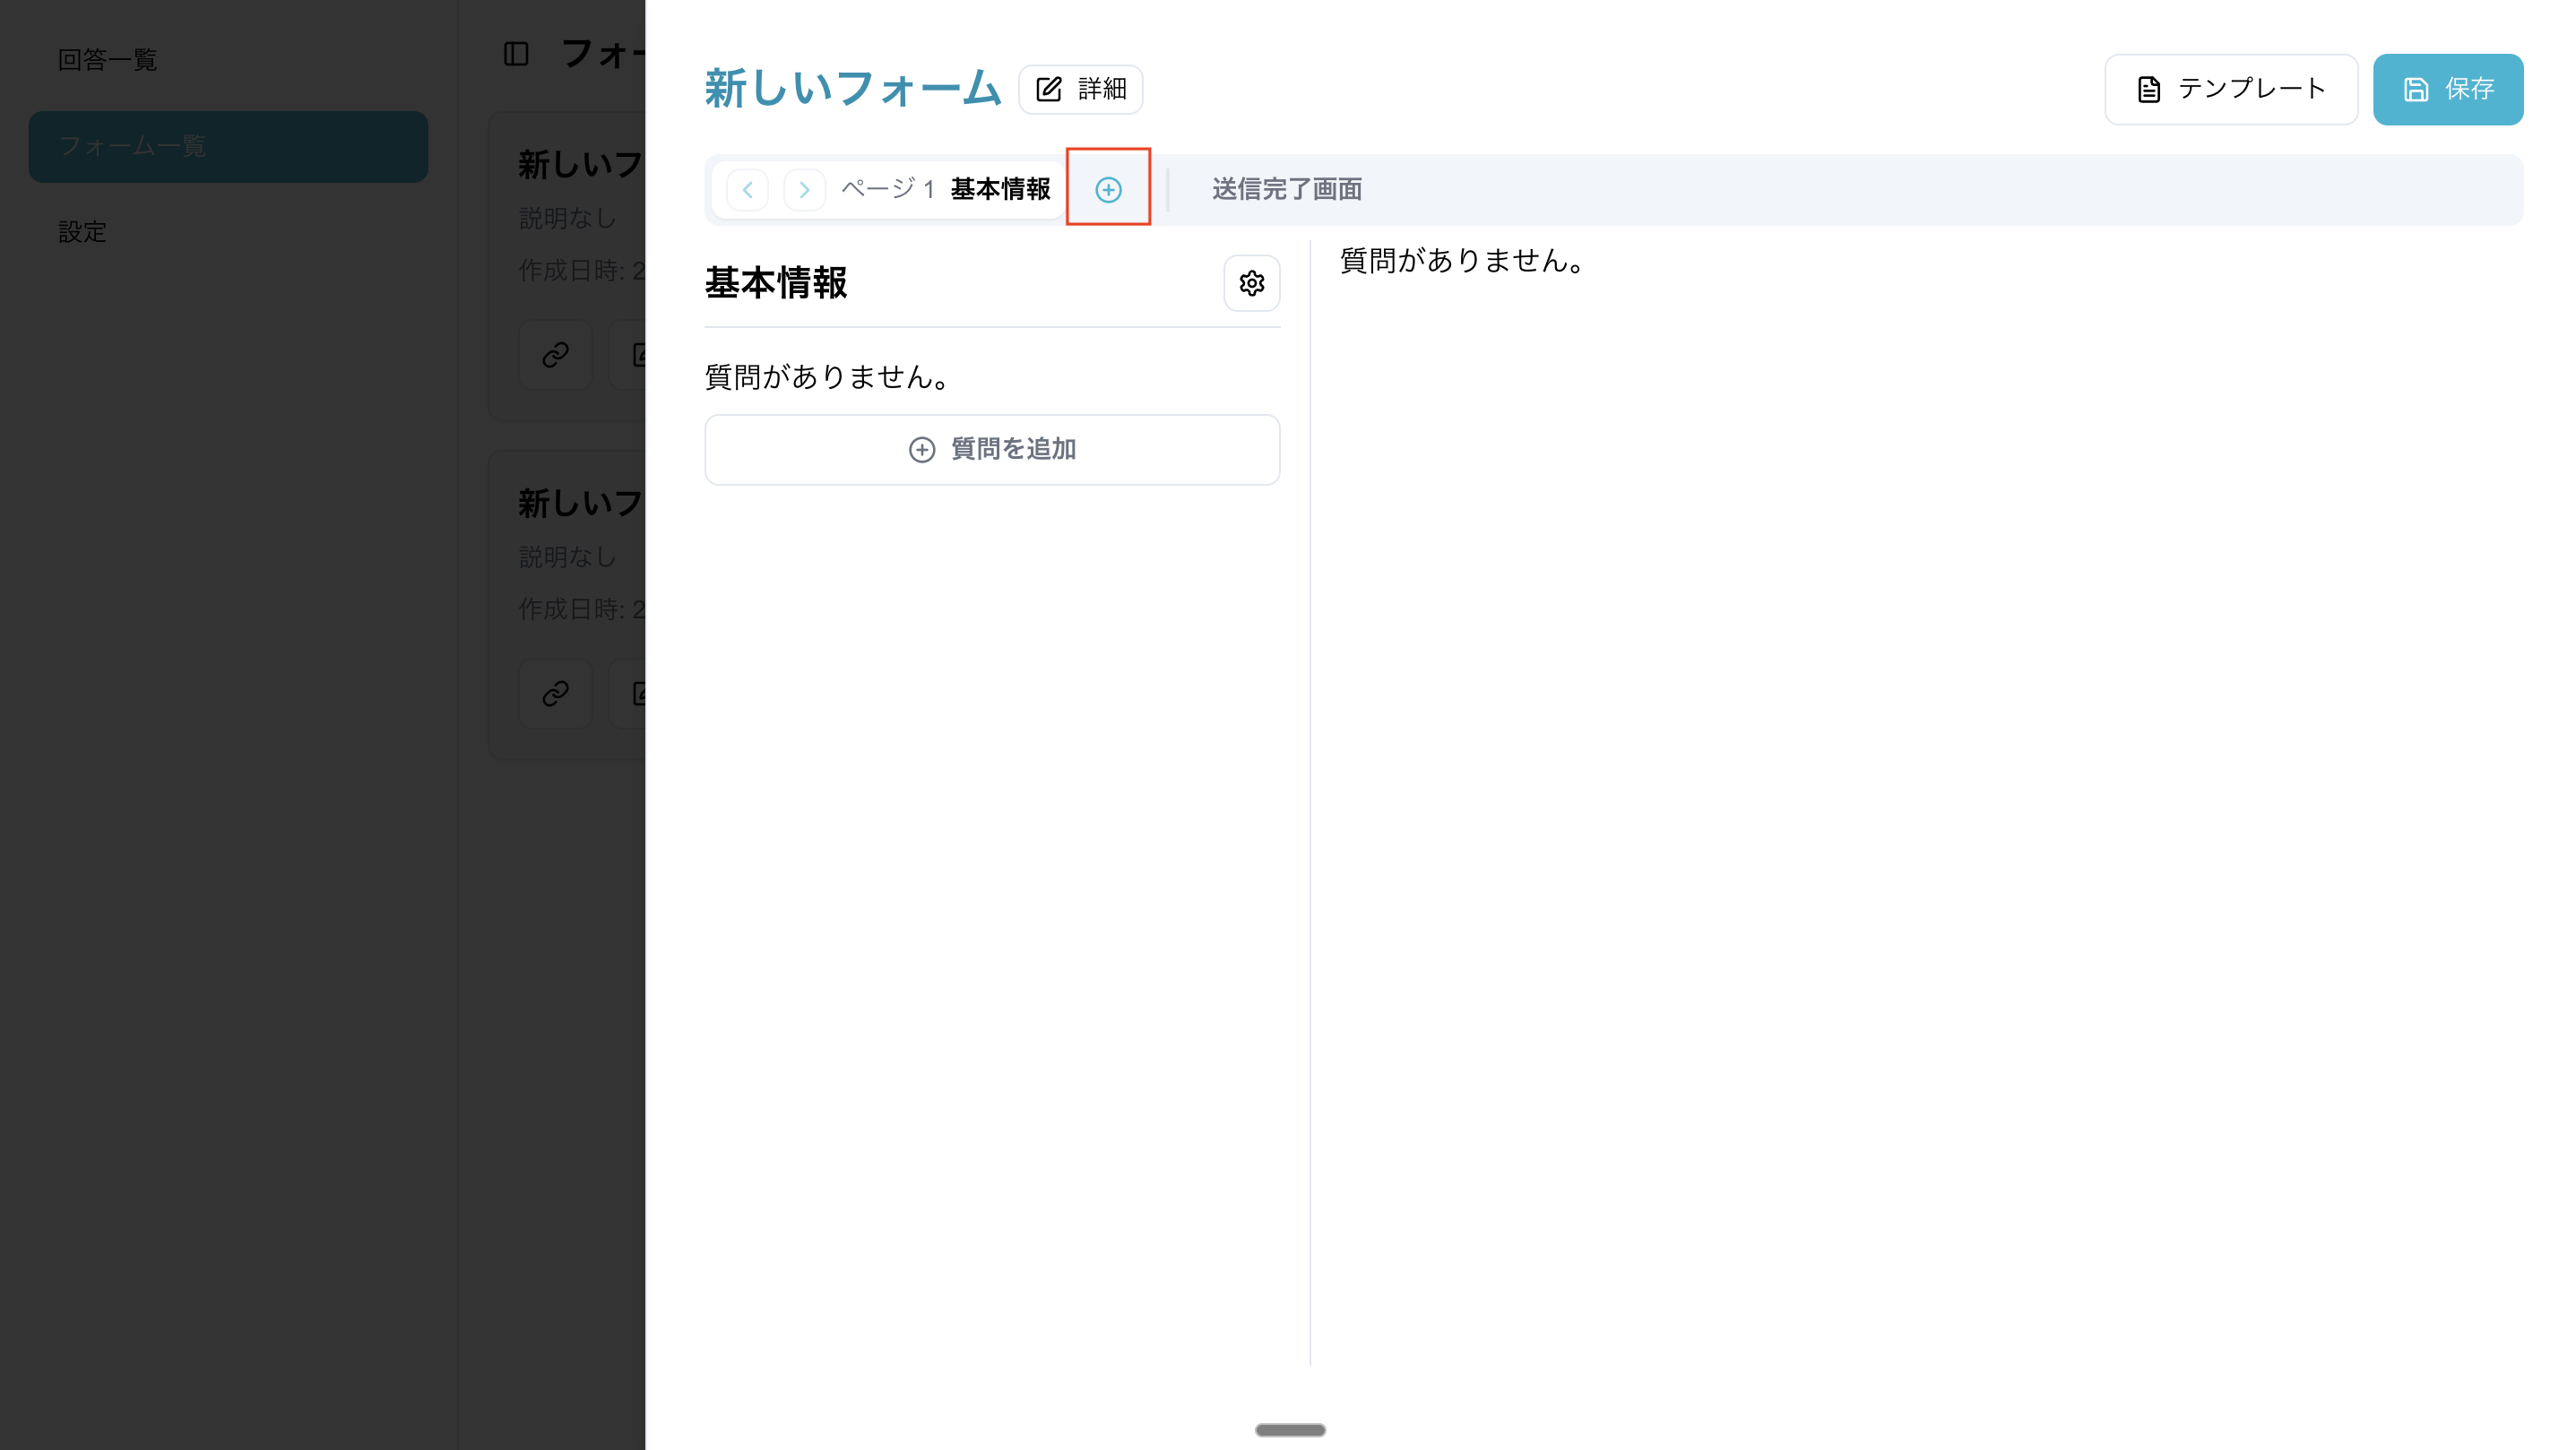This screenshot has width=2576, height=1450.
Task: Click 質問を追加 to add a question
Action: tap(992, 449)
